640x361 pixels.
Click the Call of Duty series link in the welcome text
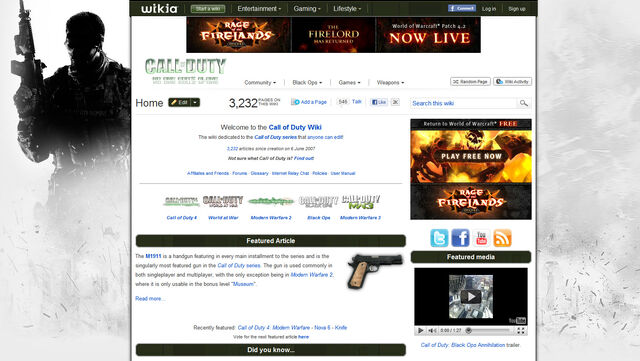pyautogui.click(x=276, y=137)
